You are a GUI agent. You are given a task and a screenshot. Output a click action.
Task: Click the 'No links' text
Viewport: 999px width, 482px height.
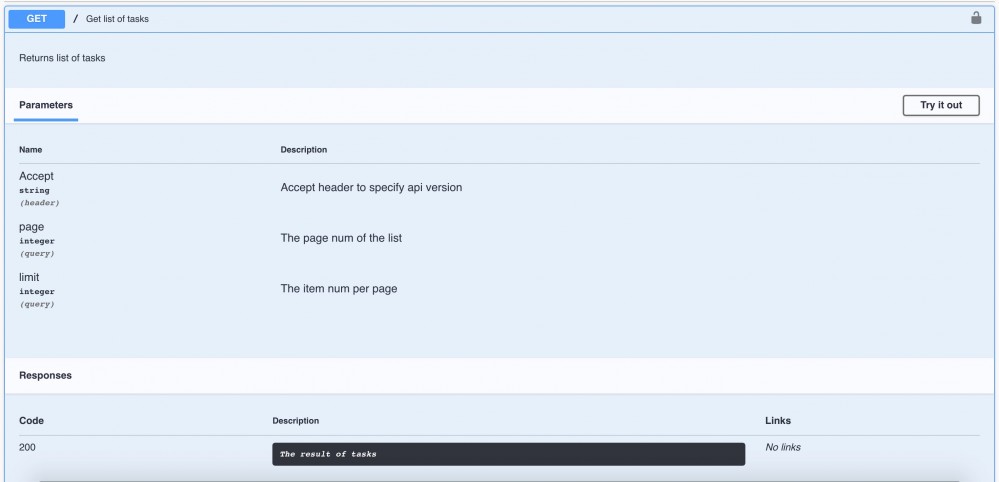click(x=782, y=447)
